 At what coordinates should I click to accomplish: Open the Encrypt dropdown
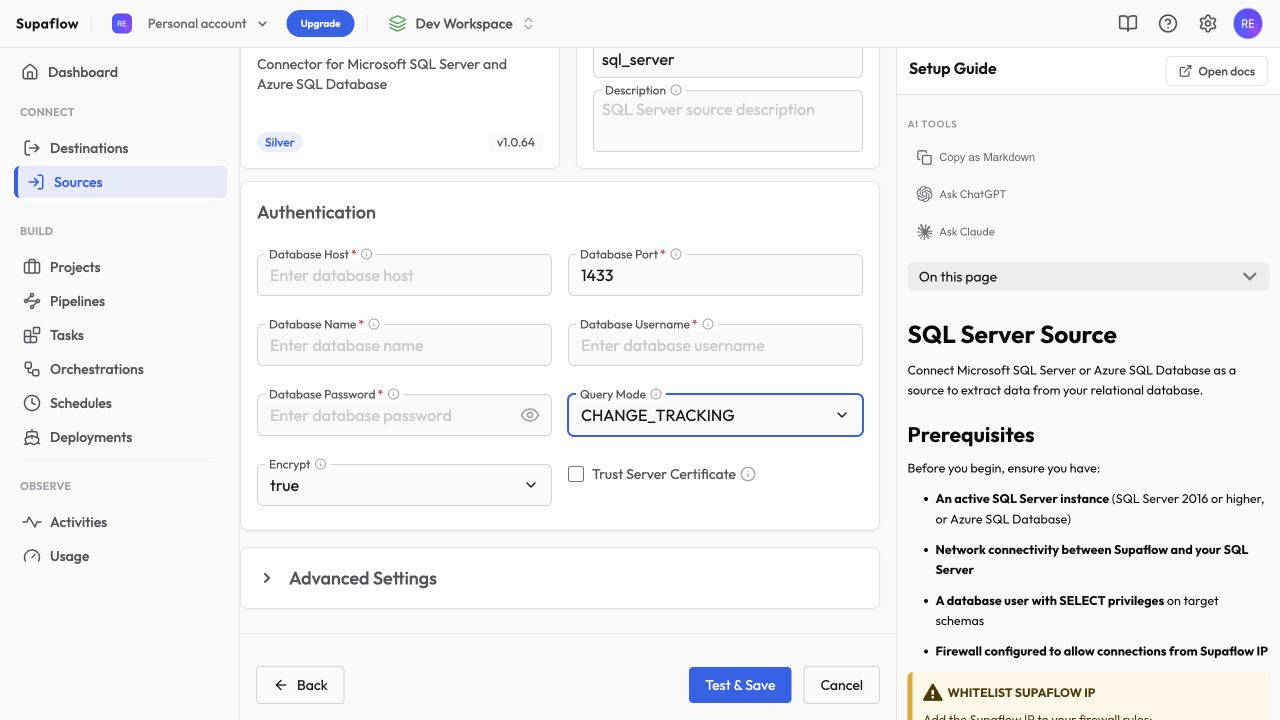point(404,485)
